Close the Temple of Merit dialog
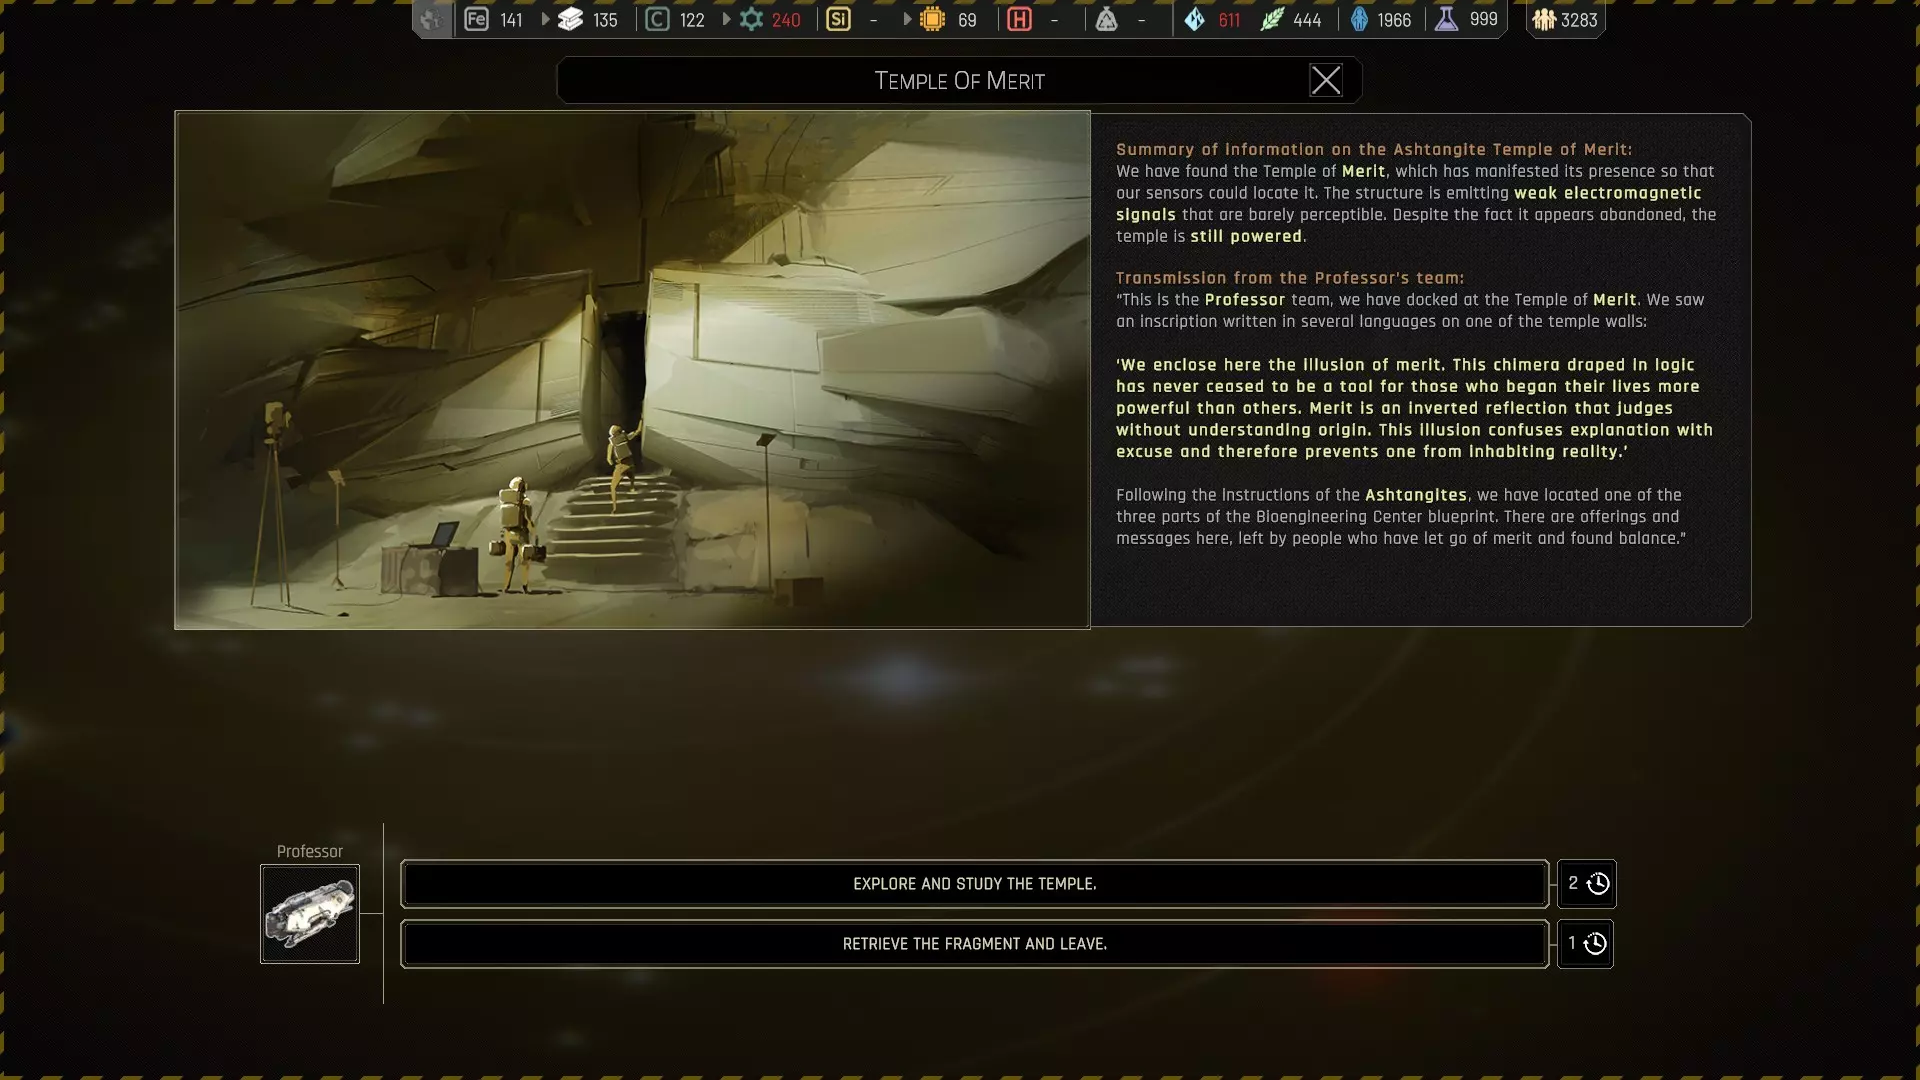The image size is (1920, 1080). coord(1326,80)
